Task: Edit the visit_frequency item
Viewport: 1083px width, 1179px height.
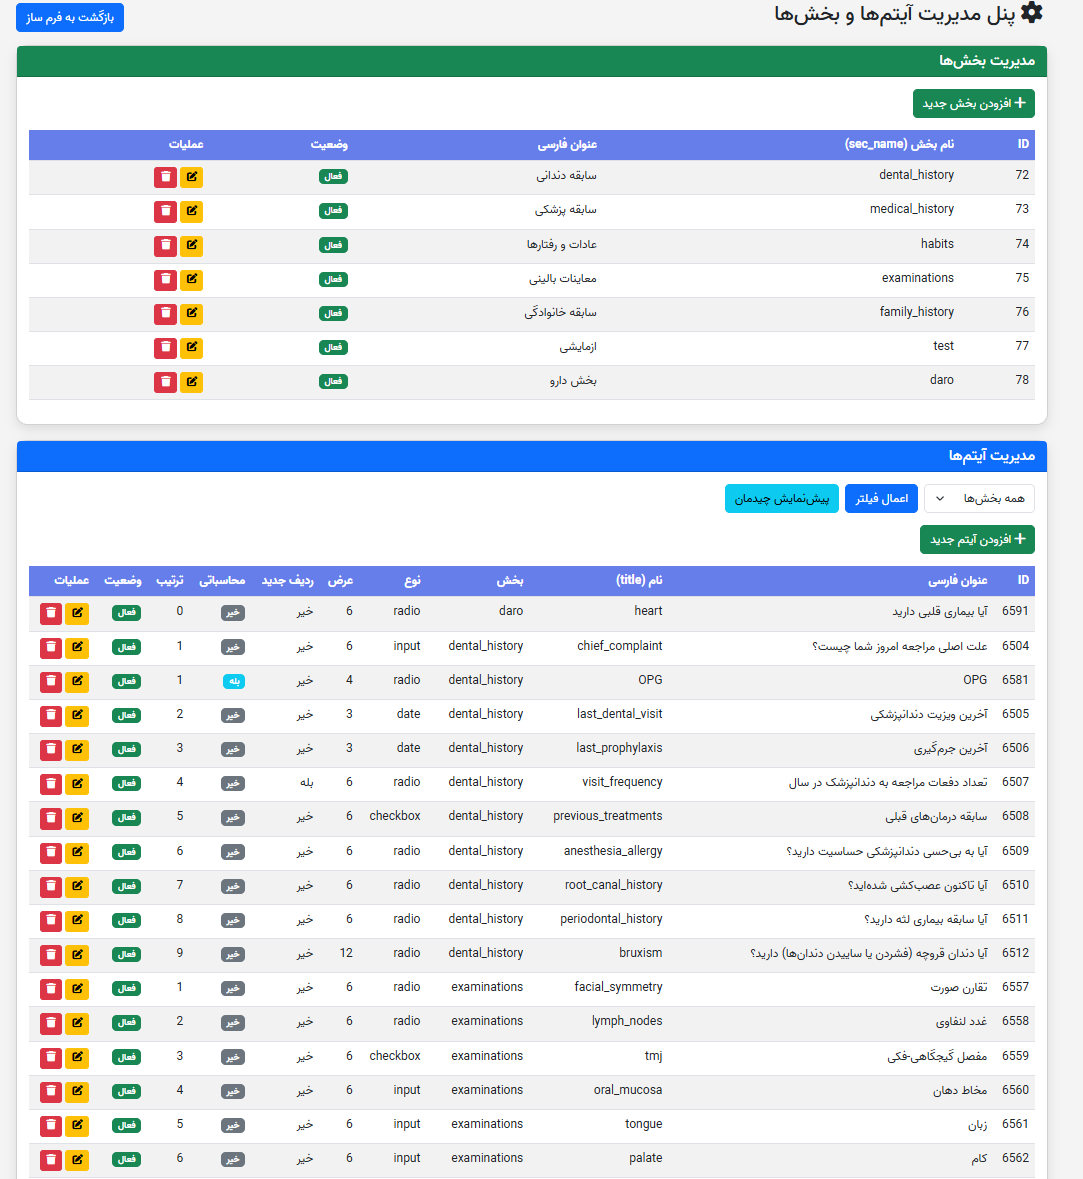Action: (77, 784)
